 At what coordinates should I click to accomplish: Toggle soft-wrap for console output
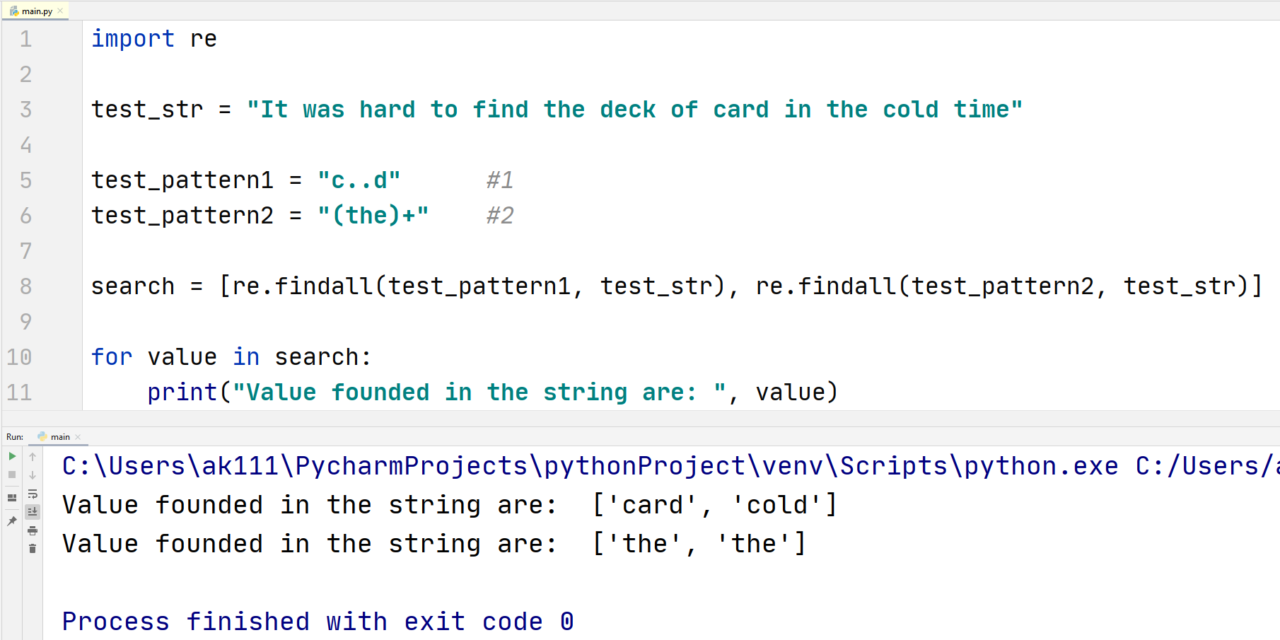(32, 495)
